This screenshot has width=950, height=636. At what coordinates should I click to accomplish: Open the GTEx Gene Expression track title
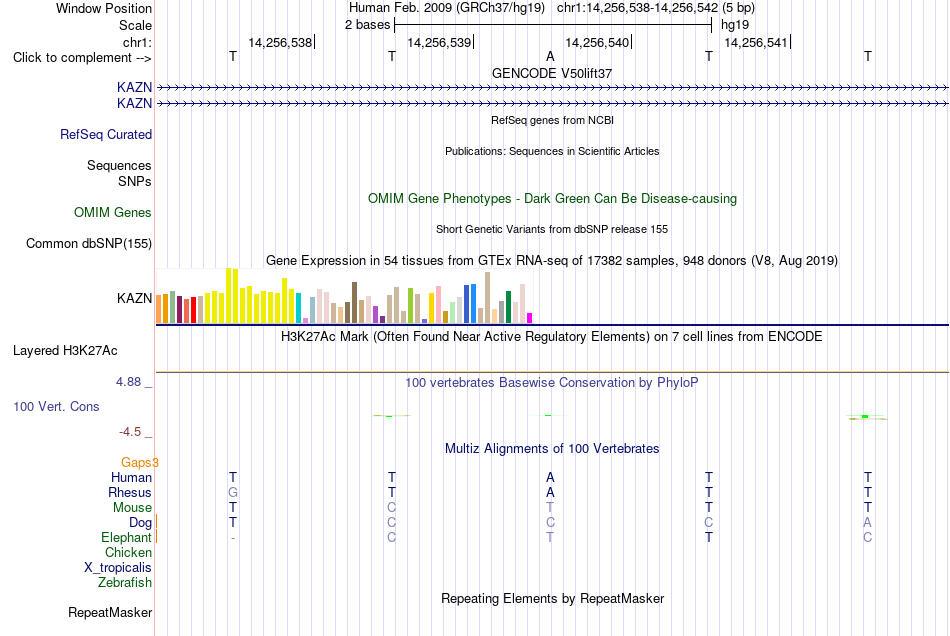click(552, 260)
